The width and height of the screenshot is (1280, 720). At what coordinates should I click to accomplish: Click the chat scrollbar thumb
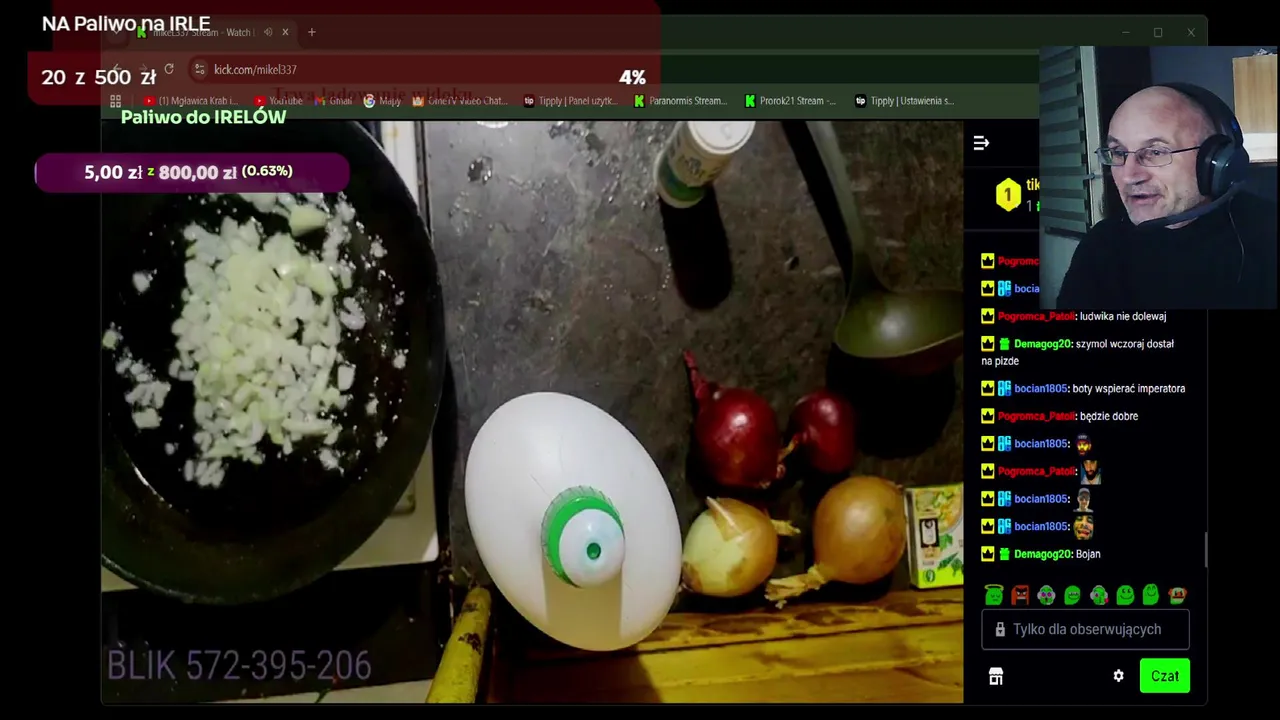[x=1205, y=549]
